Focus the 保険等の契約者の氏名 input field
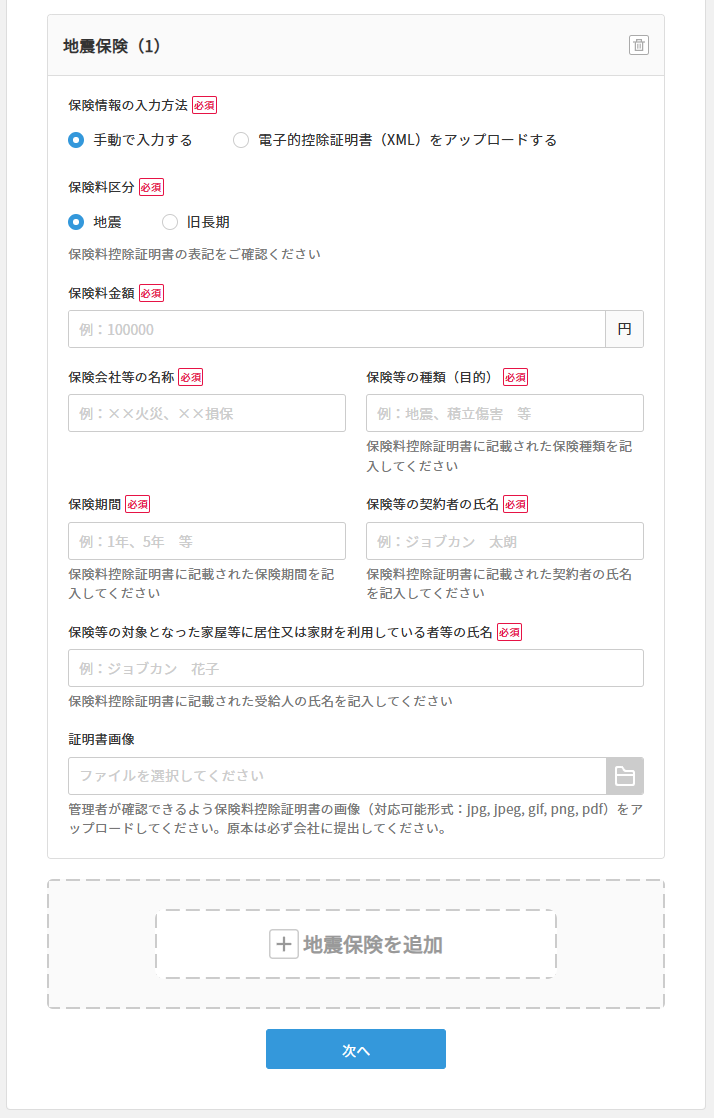The image size is (714, 1118). click(x=504, y=541)
